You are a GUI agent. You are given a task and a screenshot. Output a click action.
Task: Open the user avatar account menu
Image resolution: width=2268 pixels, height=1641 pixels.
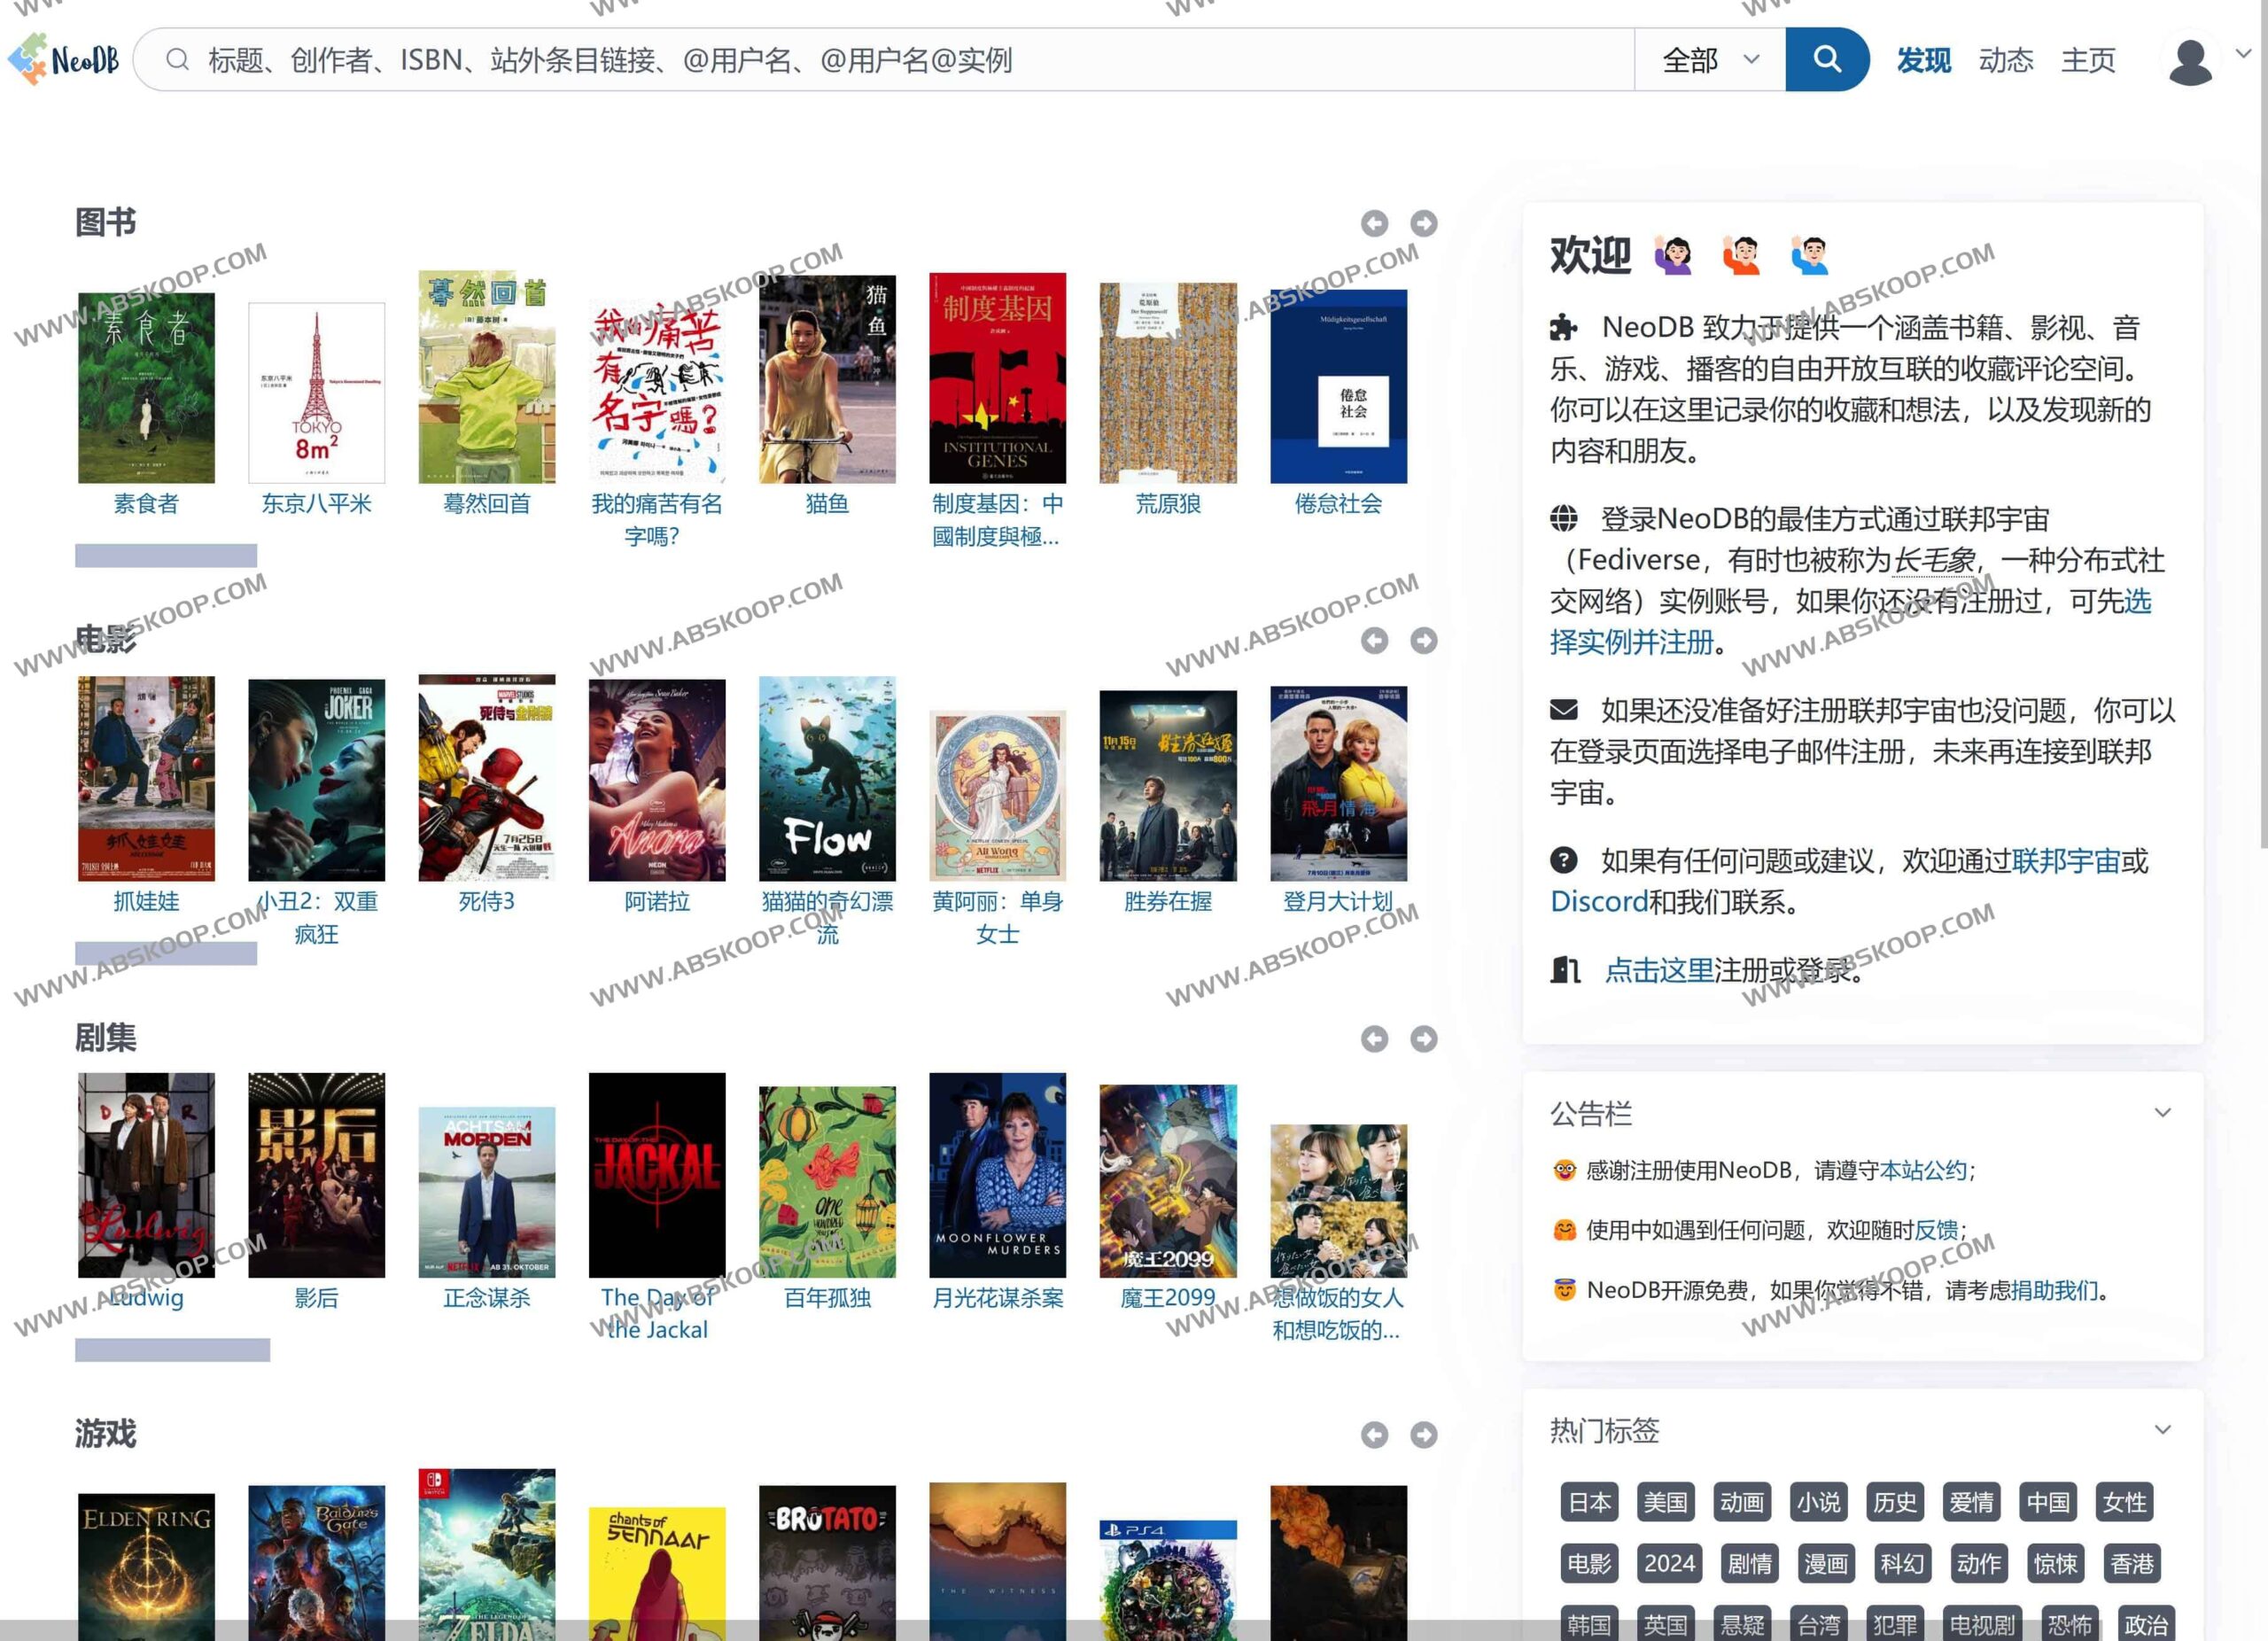[x=2190, y=61]
